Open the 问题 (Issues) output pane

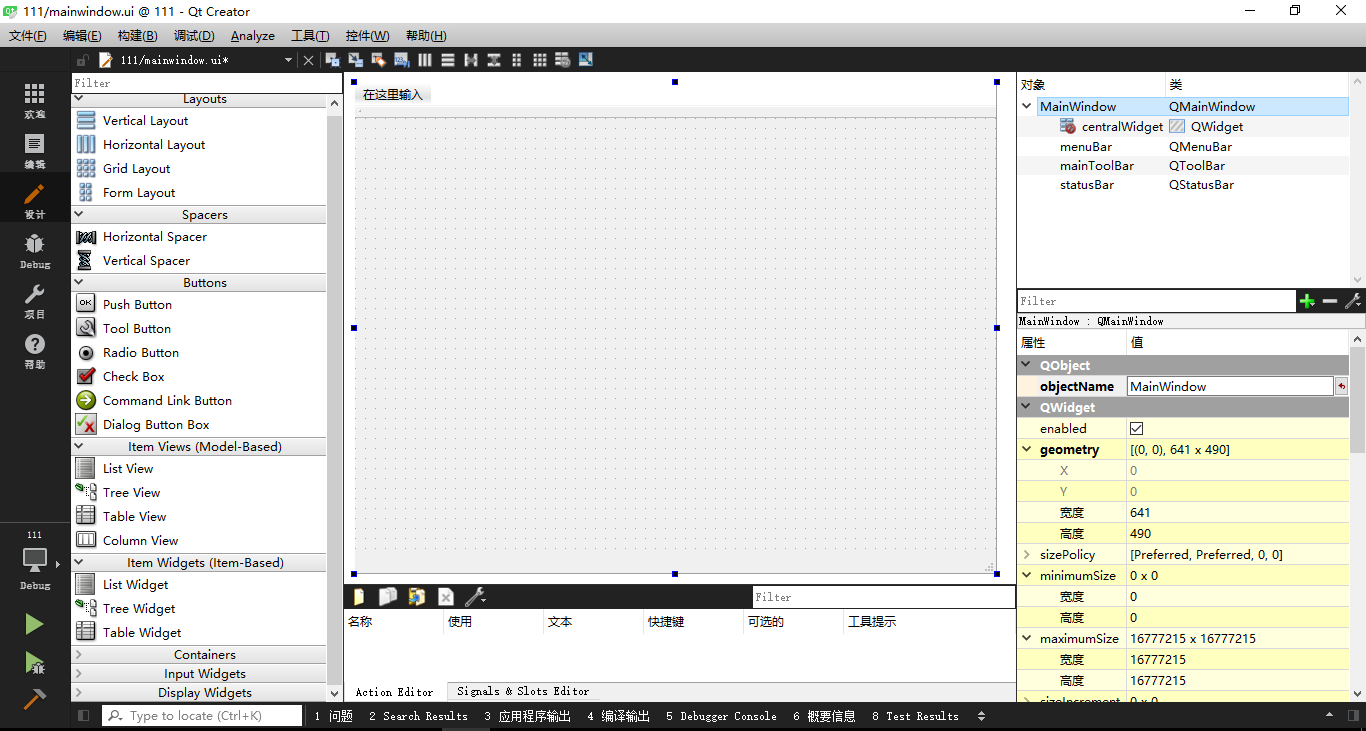pyautogui.click(x=333, y=716)
